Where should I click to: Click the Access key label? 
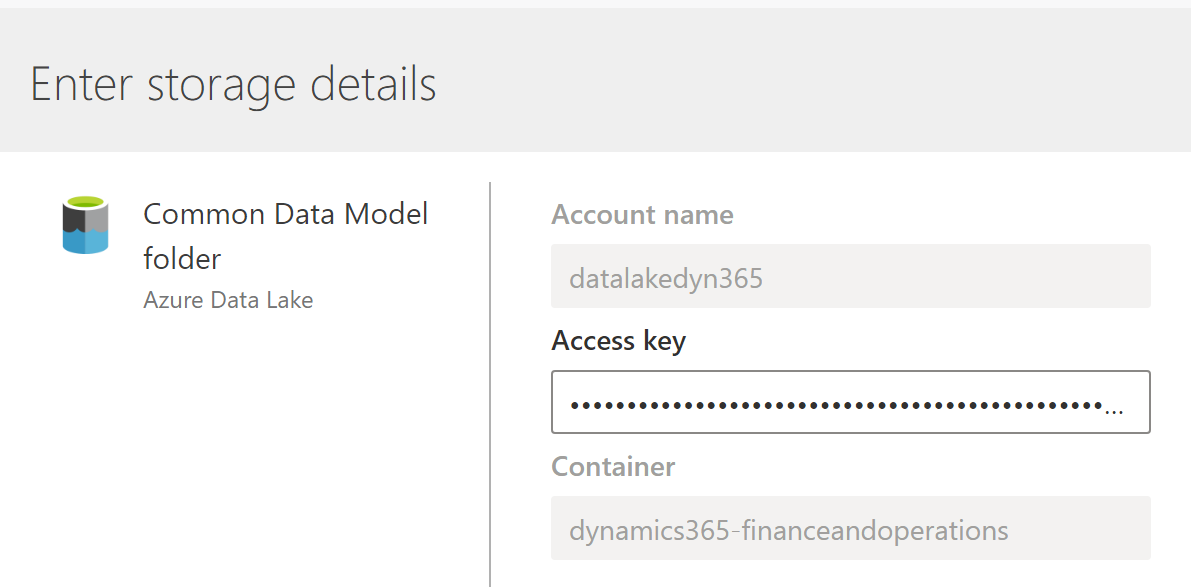click(619, 341)
